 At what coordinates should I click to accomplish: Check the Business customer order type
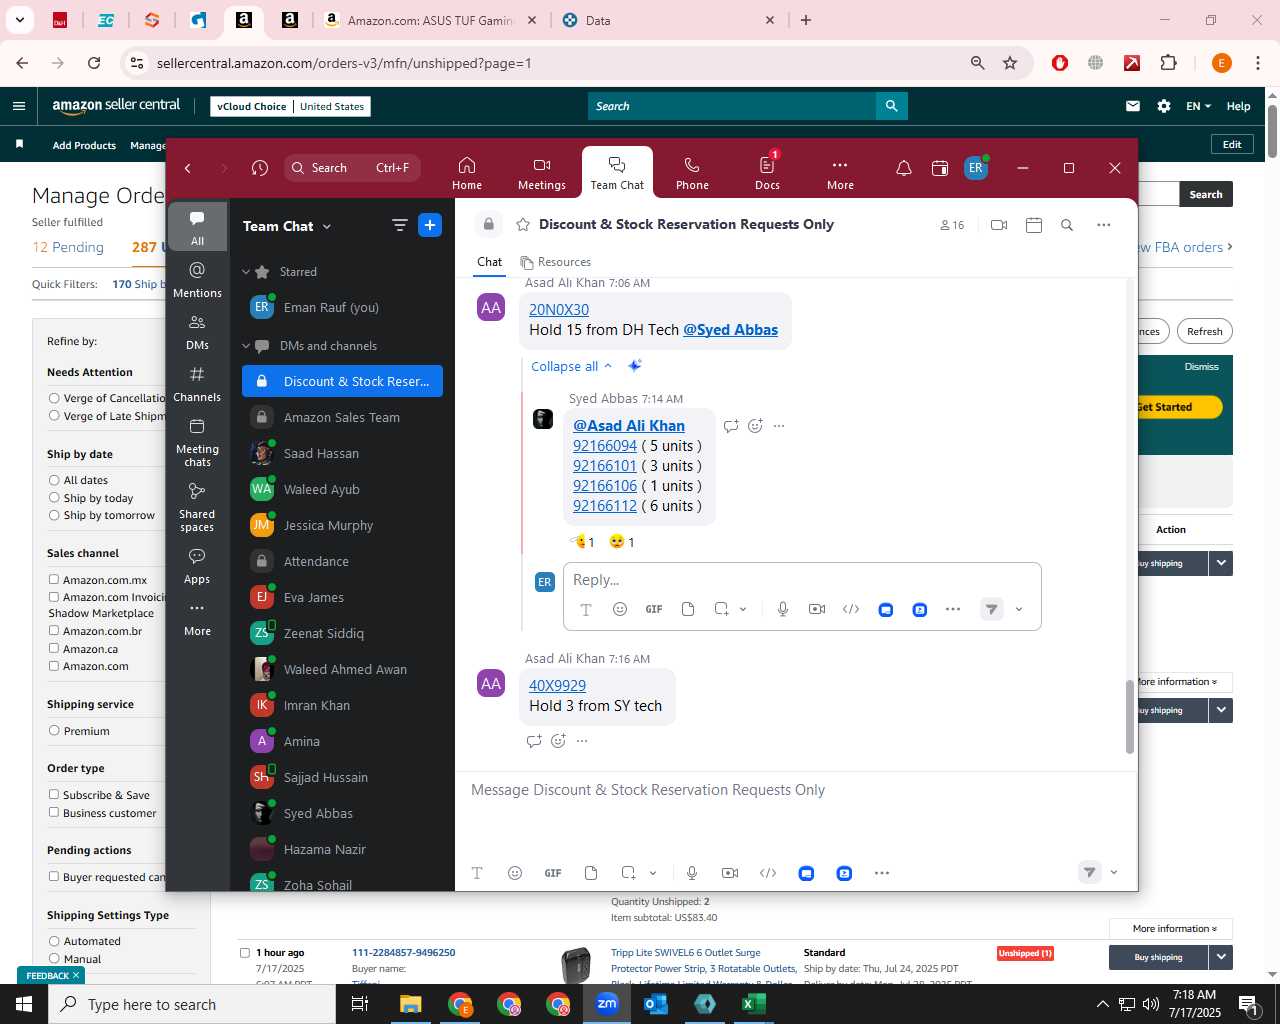(x=54, y=812)
